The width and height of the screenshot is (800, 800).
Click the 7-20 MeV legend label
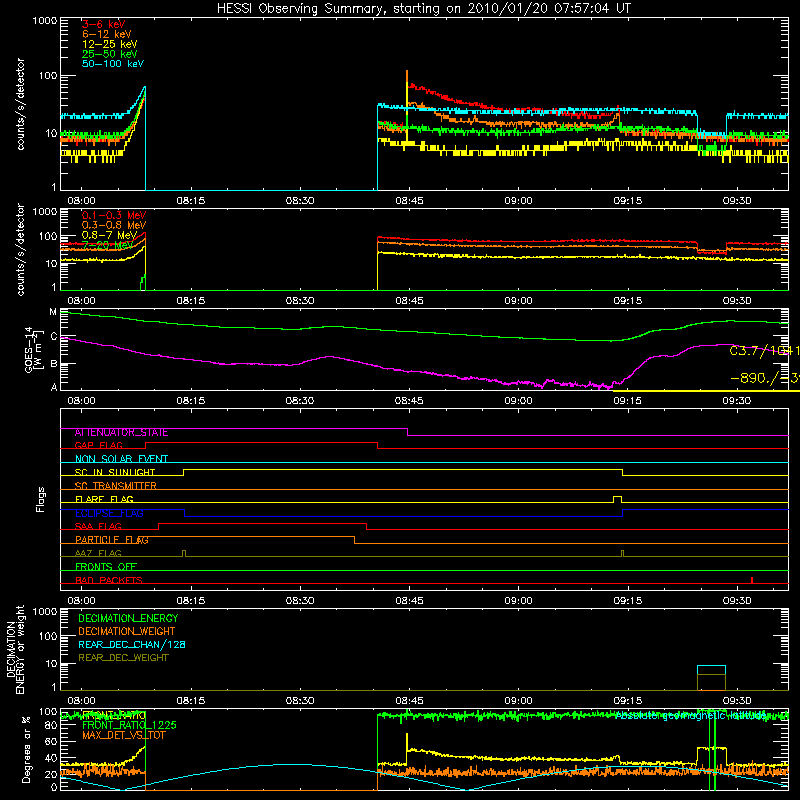click(x=107, y=245)
